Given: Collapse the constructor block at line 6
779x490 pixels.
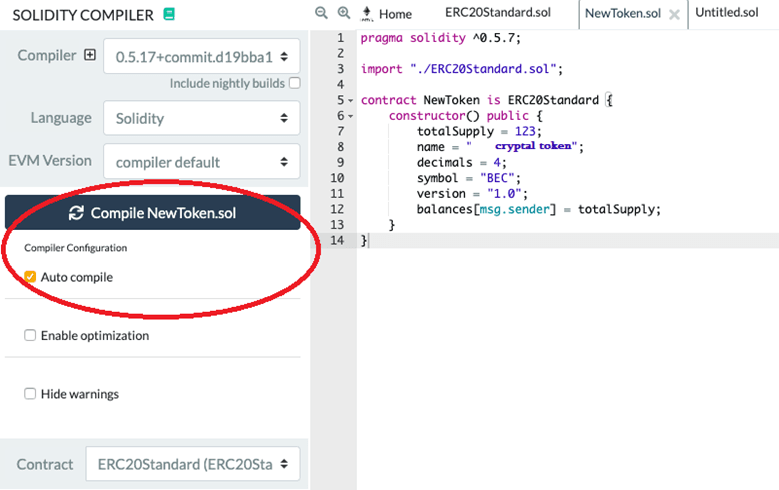Looking at the screenshot, I should tap(350, 116).
